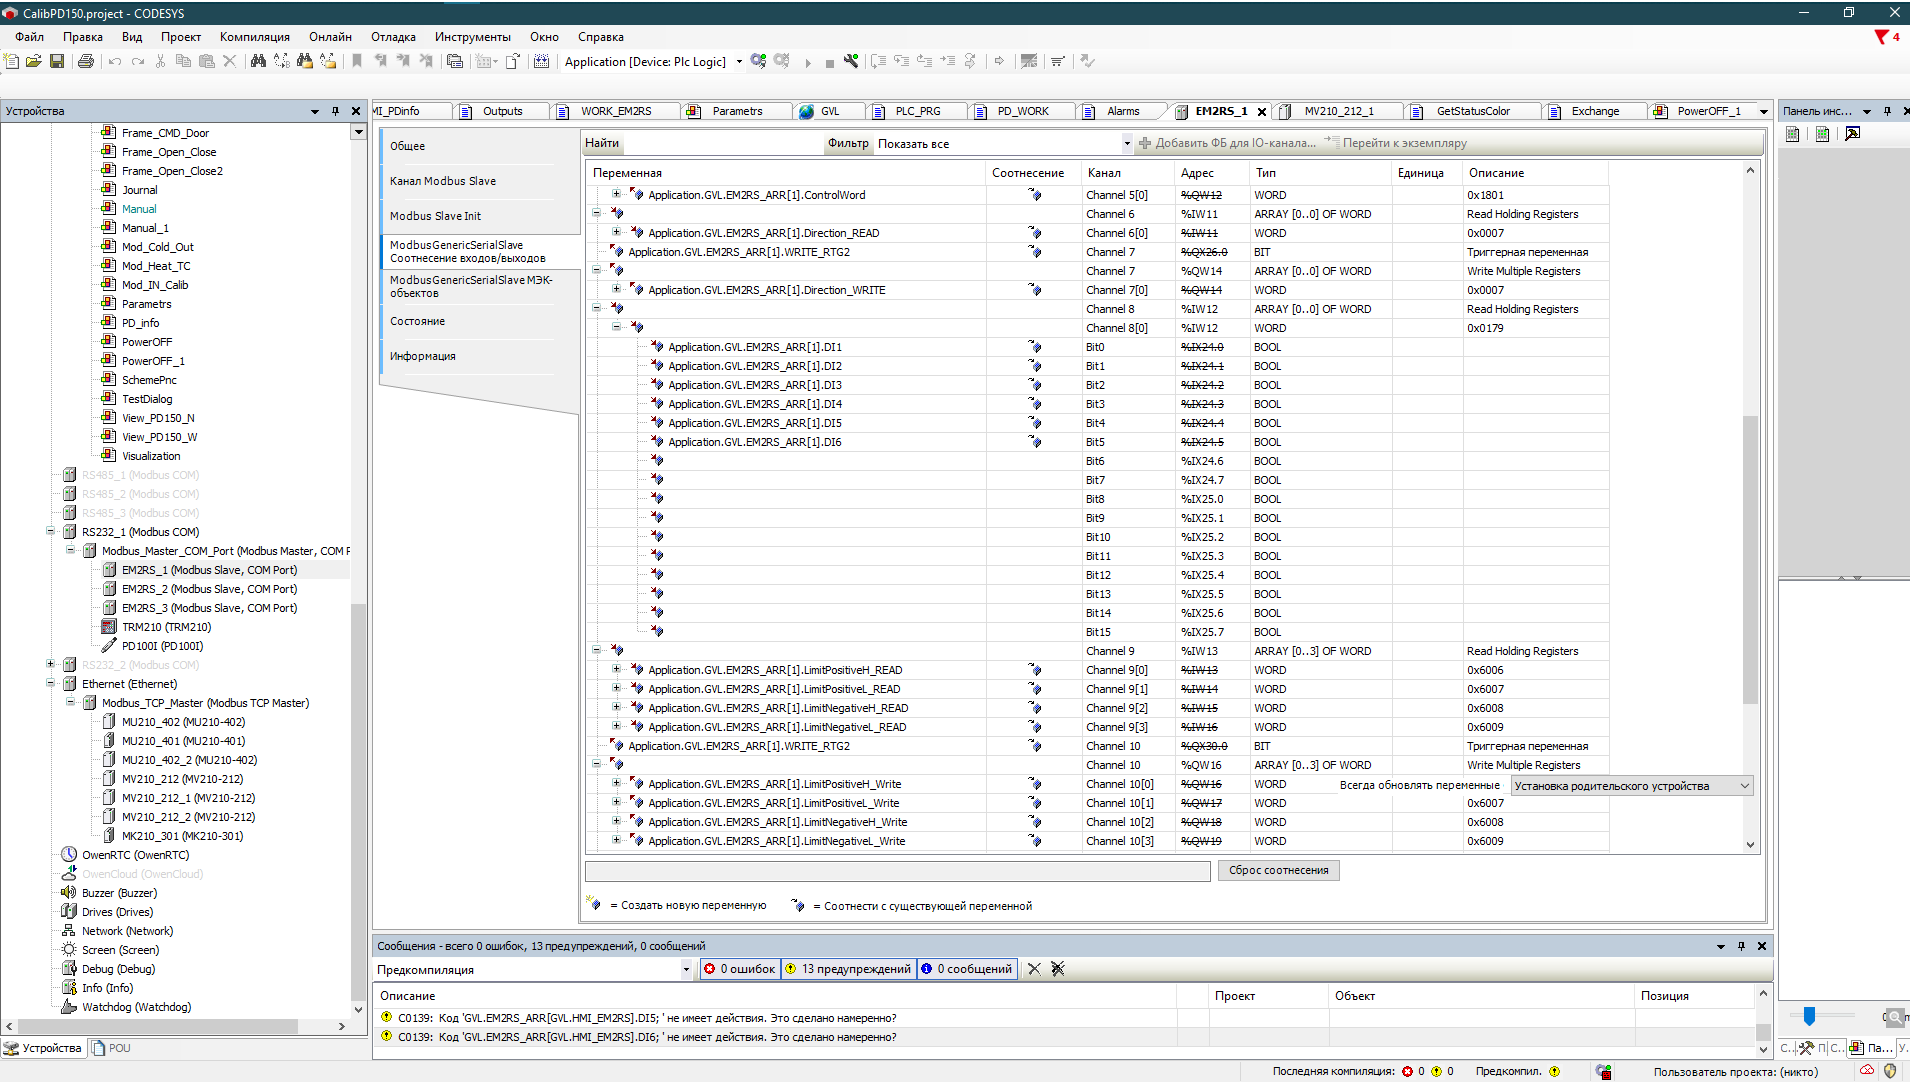The image size is (1910, 1082).
Task: Click the PD100I device icon in tree
Action: (x=109, y=646)
